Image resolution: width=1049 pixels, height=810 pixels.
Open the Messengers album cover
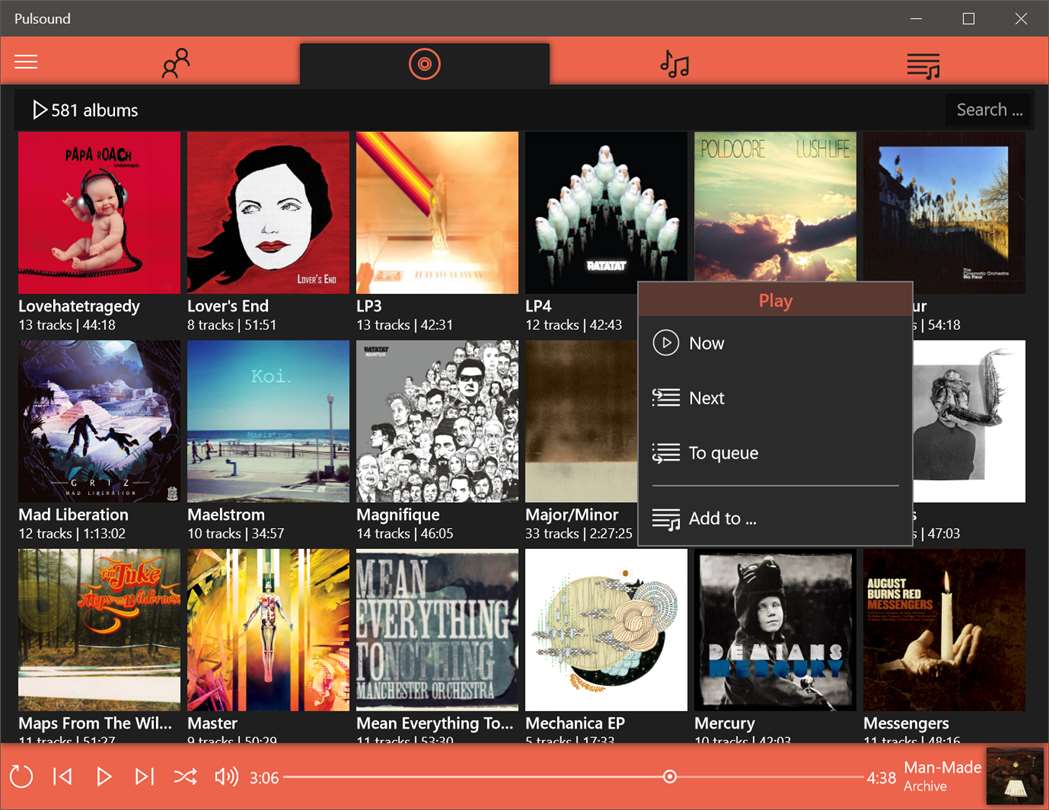coord(944,630)
